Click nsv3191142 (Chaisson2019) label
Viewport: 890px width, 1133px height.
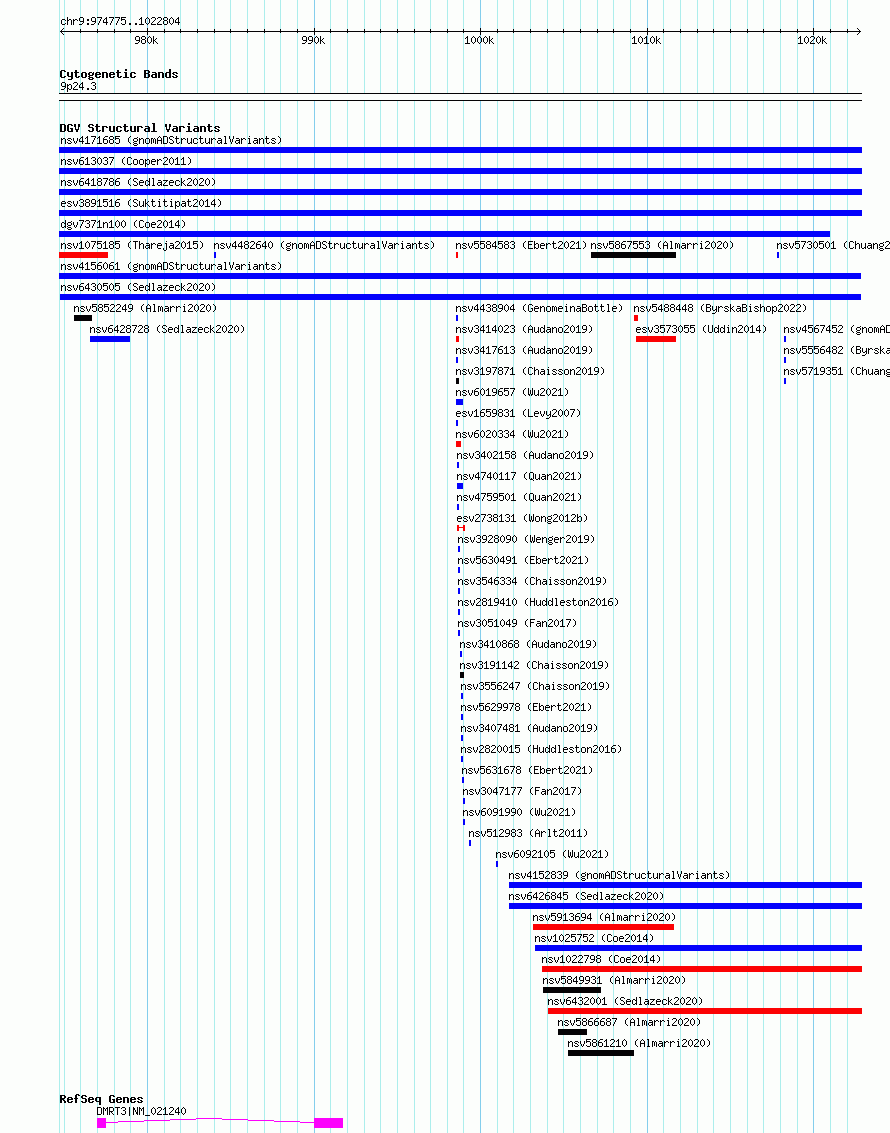tap(534, 664)
